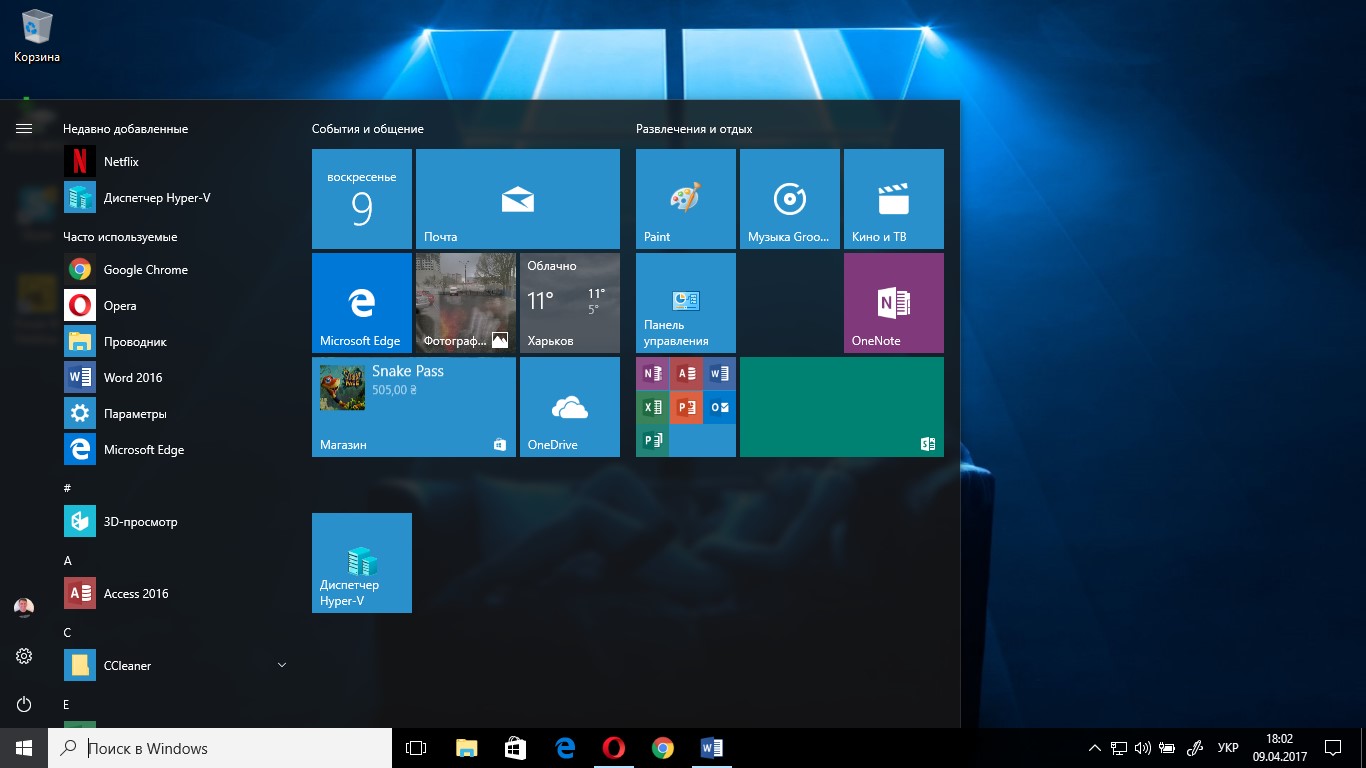
Task: Click the small Excel tile in Office group
Action: [x=652, y=407]
